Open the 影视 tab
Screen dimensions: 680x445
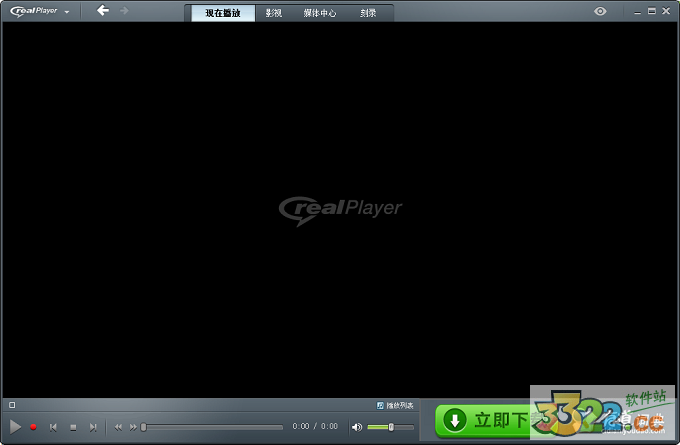pos(274,13)
